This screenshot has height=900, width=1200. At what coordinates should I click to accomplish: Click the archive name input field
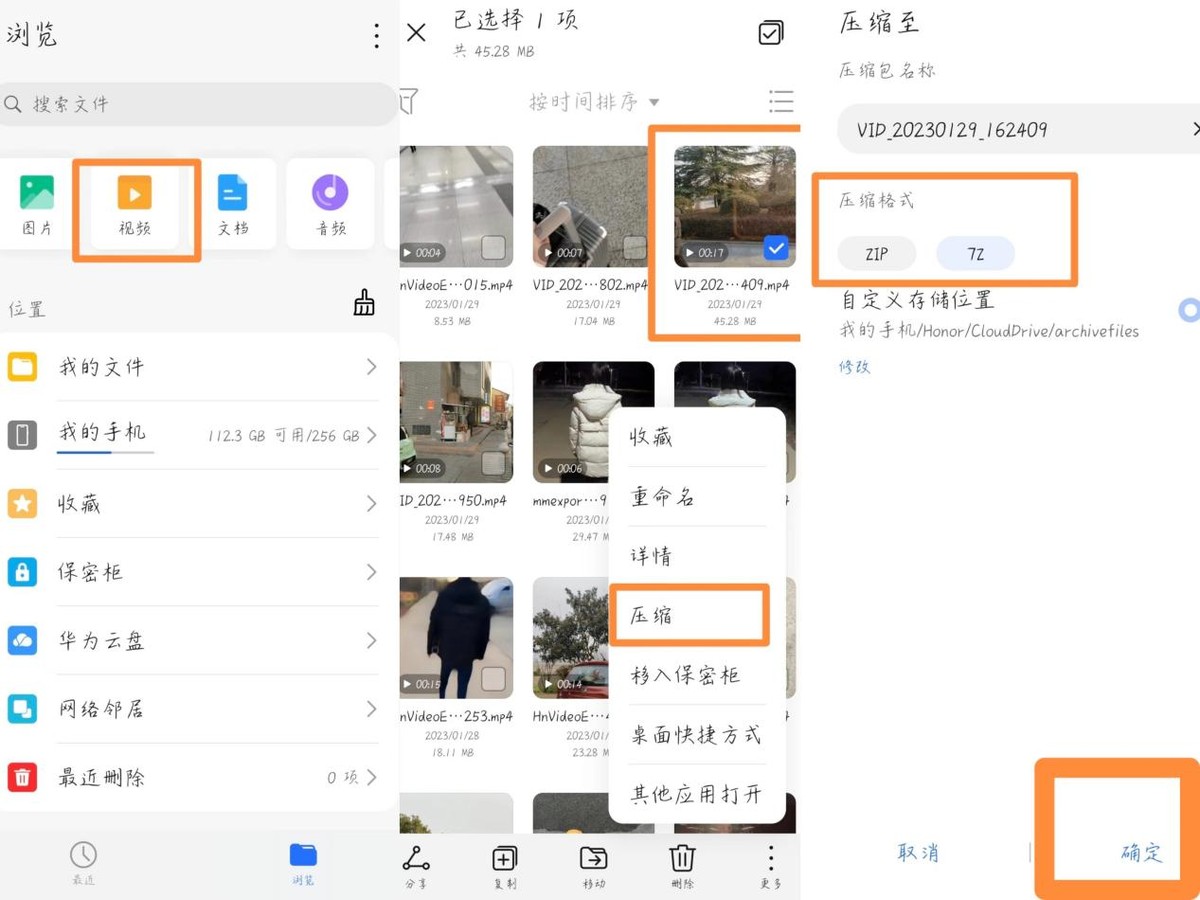[1000, 129]
